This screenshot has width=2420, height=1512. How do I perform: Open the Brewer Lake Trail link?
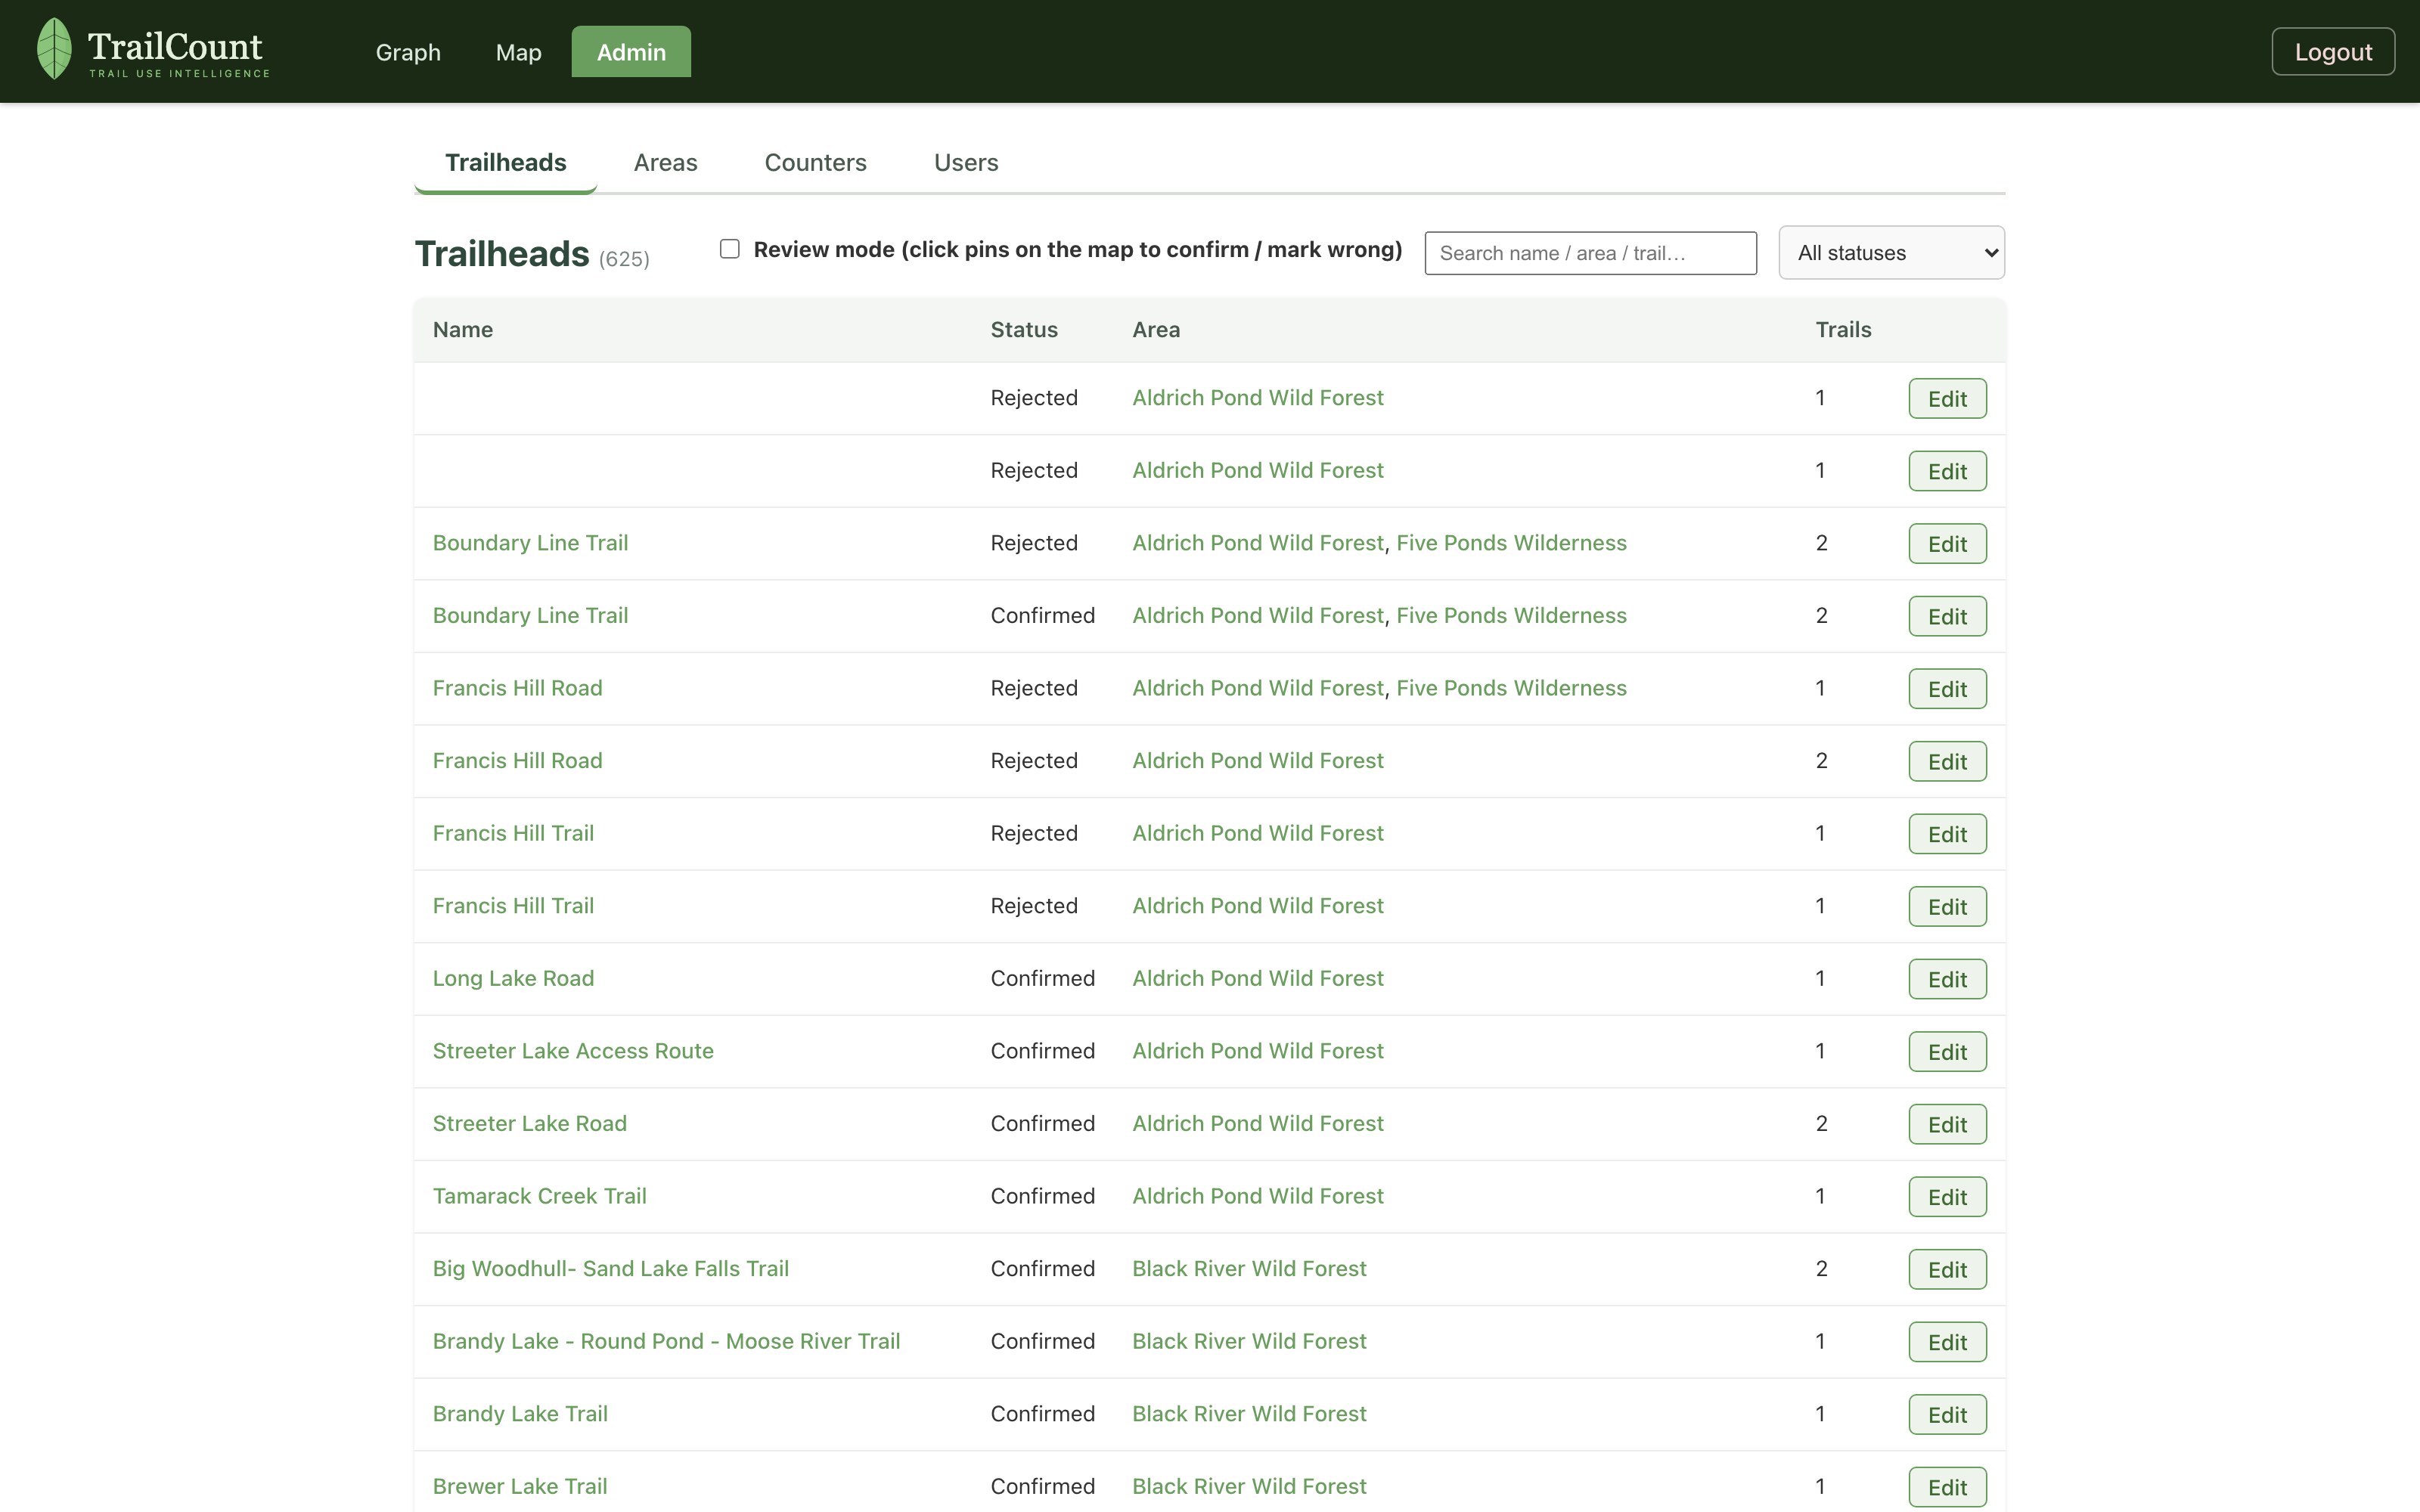[x=519, y=1487]
